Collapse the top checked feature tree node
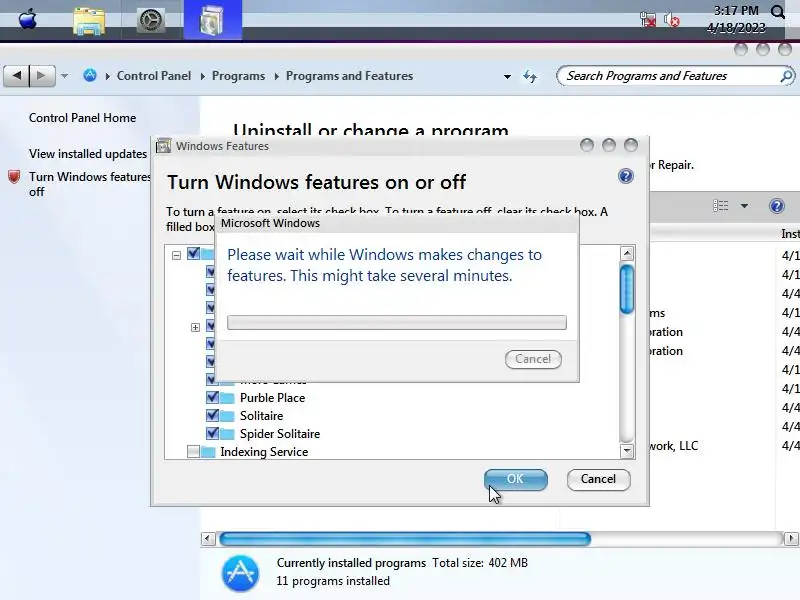800x600 pixels. (177, 255)
